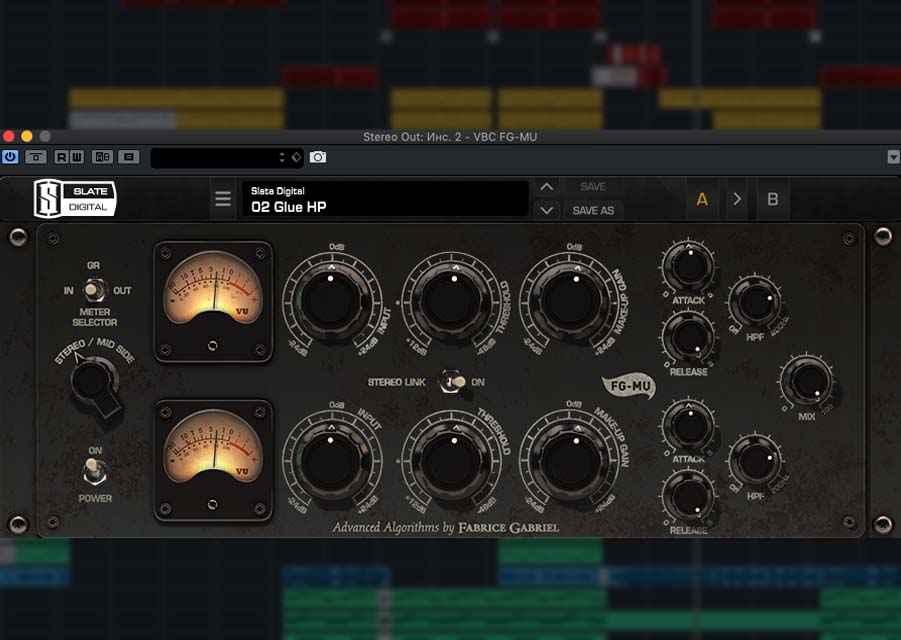Viewport: 901px width, 640px height.
Task: Click the SAVE button
Action: click(593, 187)
